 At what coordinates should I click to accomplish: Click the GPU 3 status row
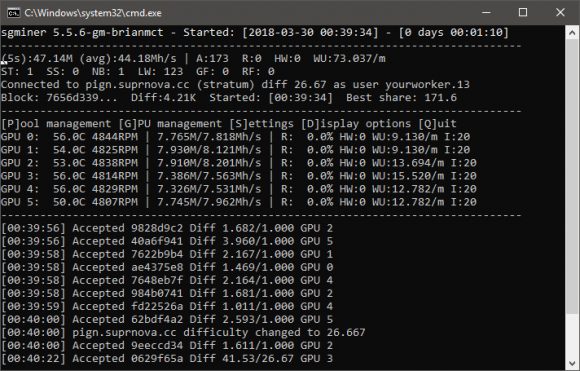coord(239,176)
